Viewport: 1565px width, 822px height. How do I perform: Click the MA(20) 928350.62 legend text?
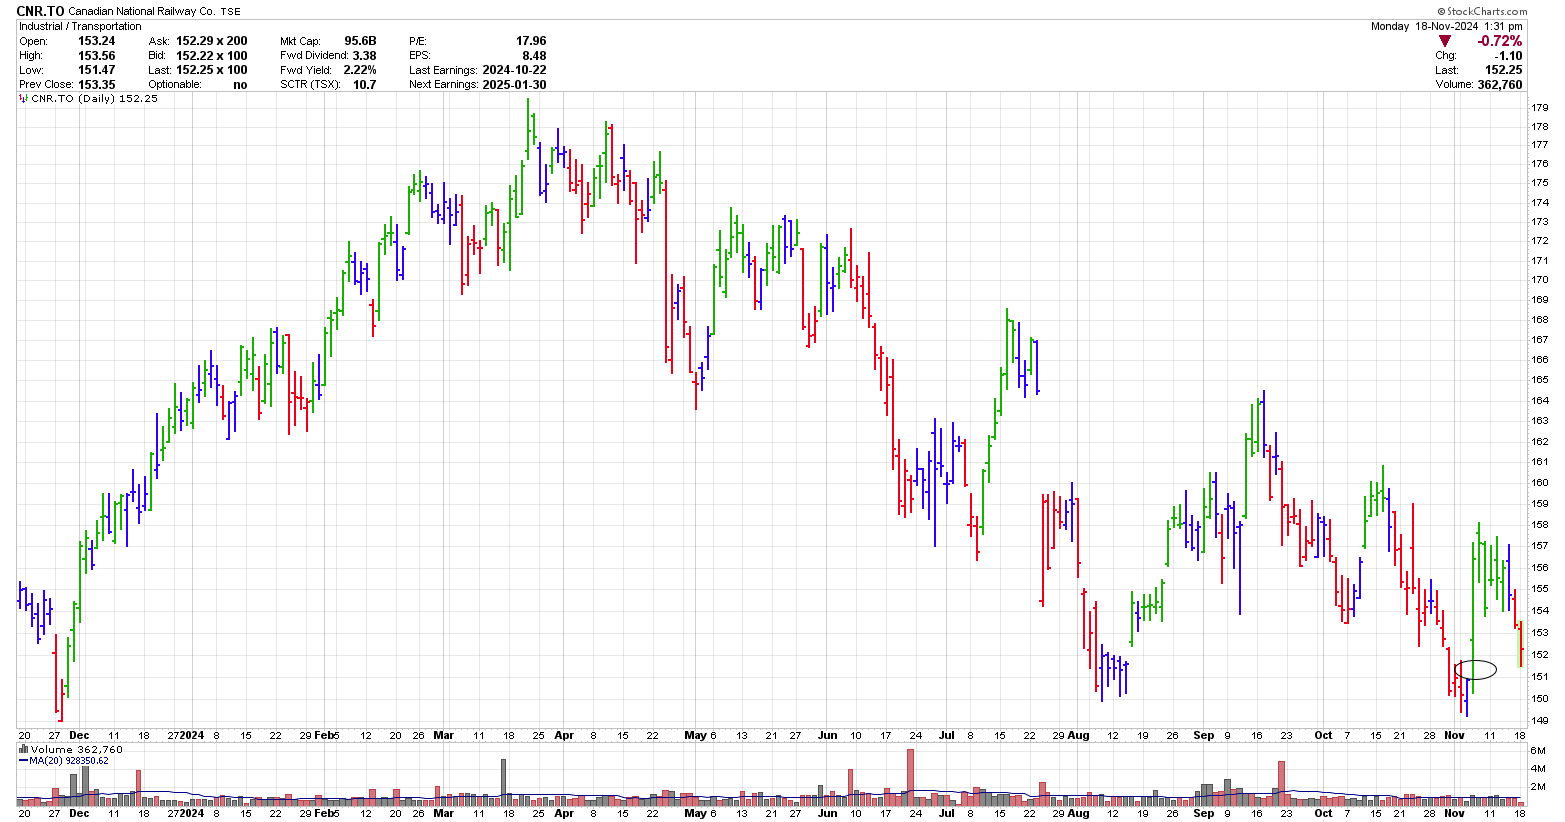click(x=69, y=761)
